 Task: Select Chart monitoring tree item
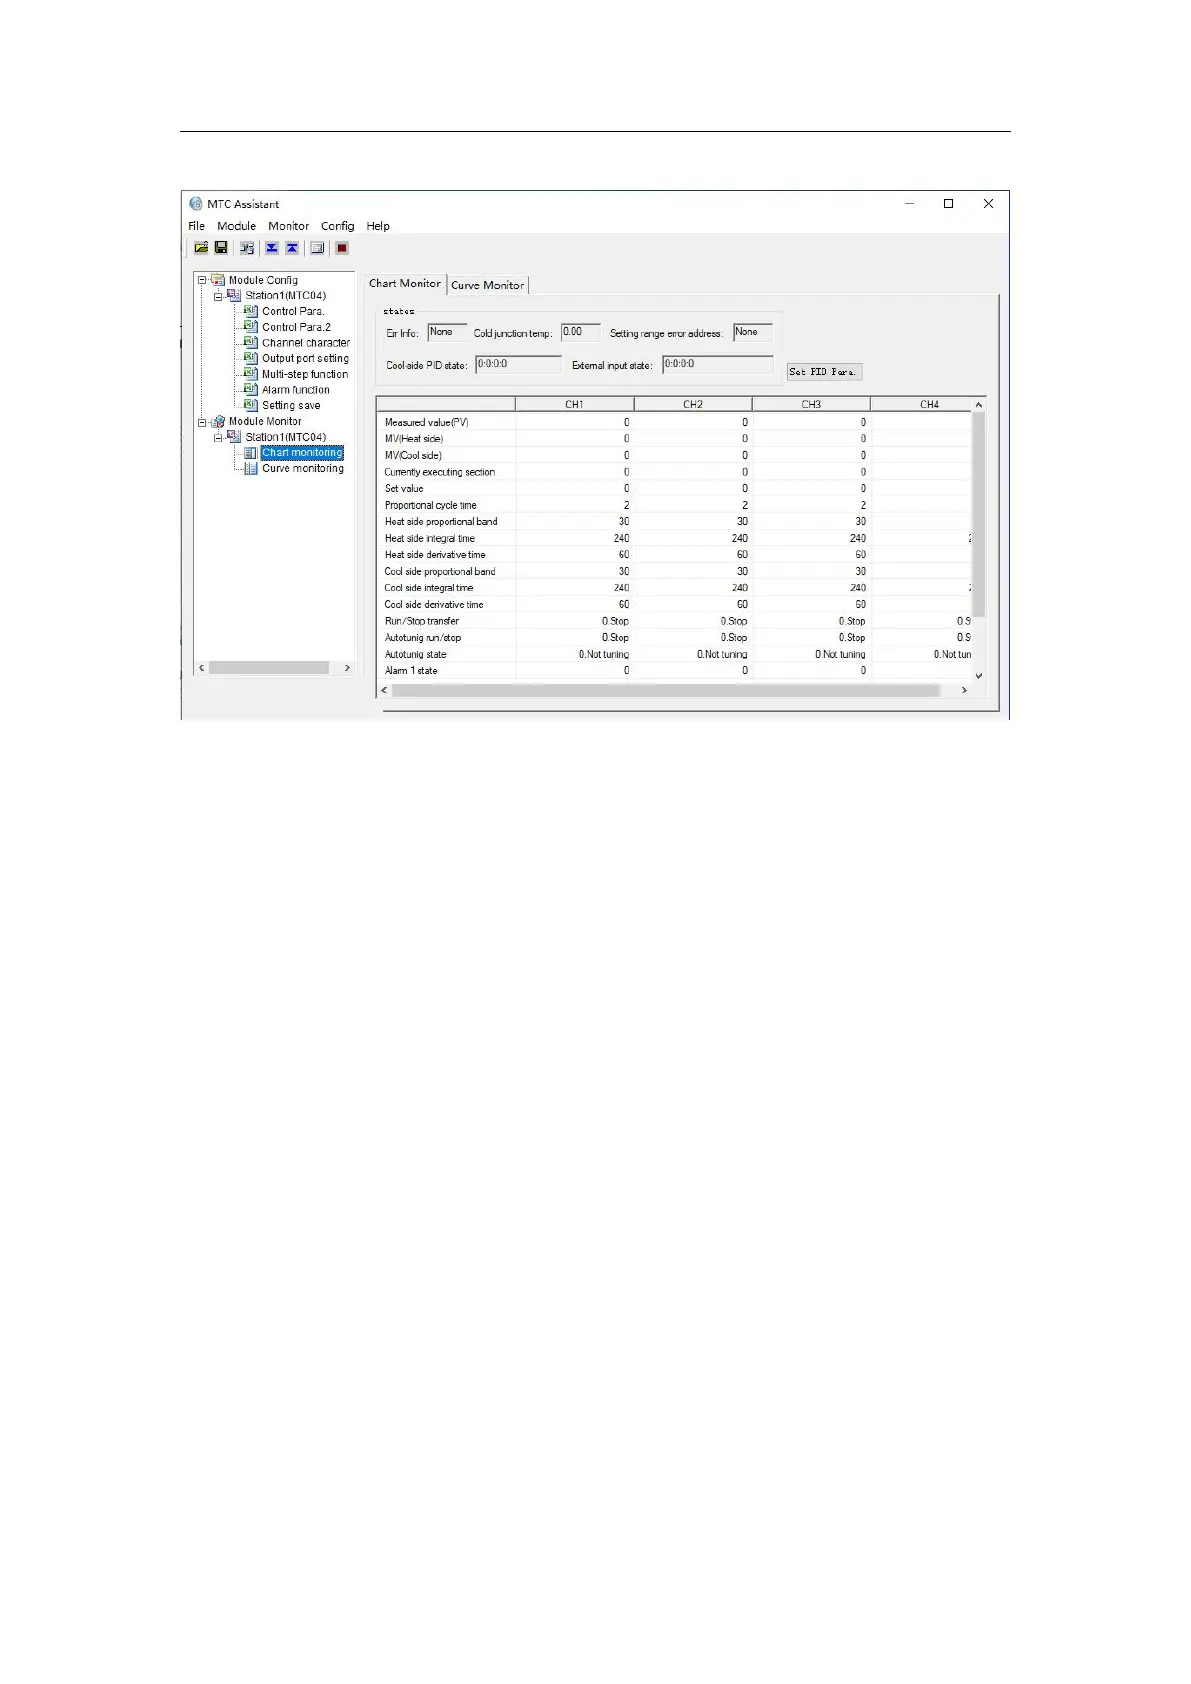[302, 452]
